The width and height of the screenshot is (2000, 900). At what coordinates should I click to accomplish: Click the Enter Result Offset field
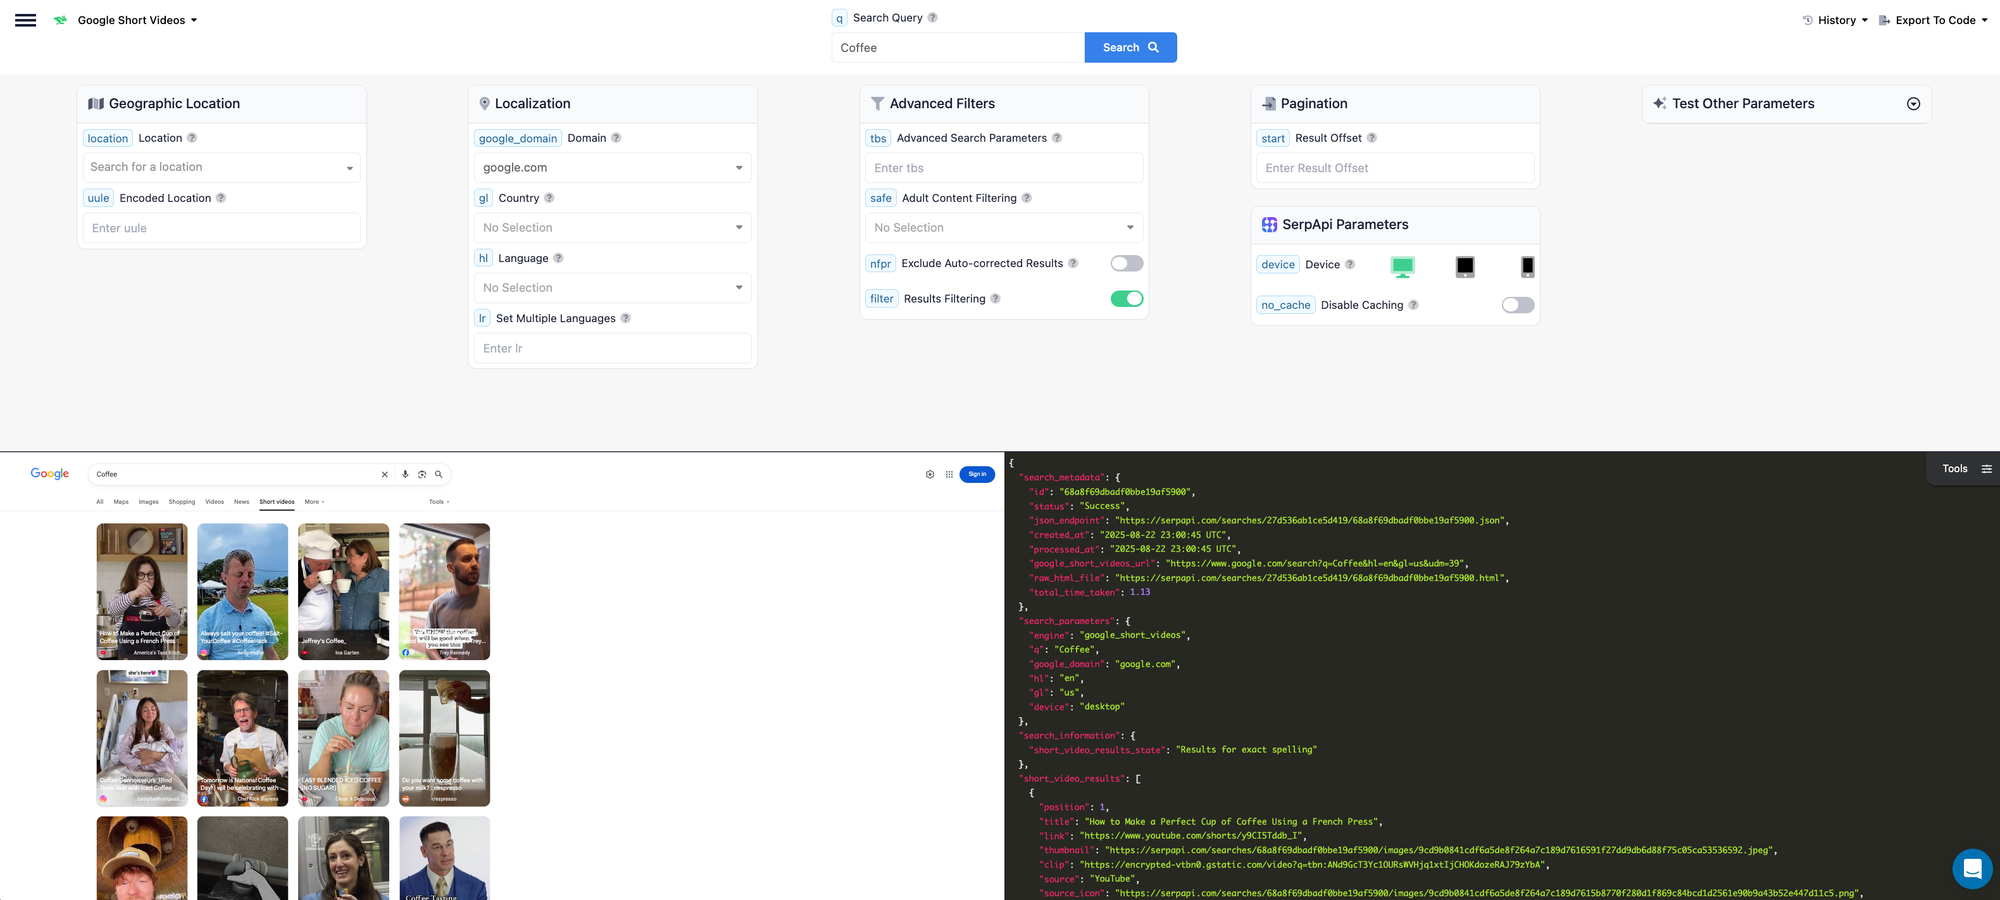(x=1395, y=168)
